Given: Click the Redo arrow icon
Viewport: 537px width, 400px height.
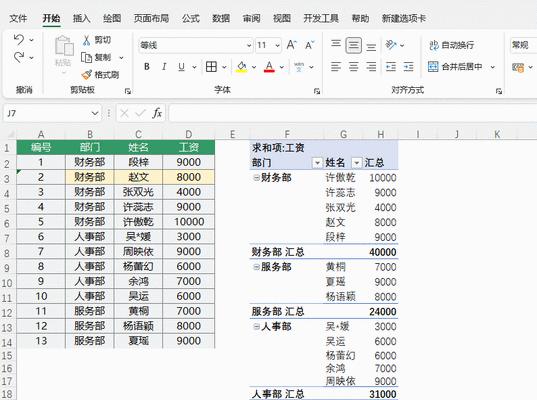Looking at the screenshot, I should [19, 57].
